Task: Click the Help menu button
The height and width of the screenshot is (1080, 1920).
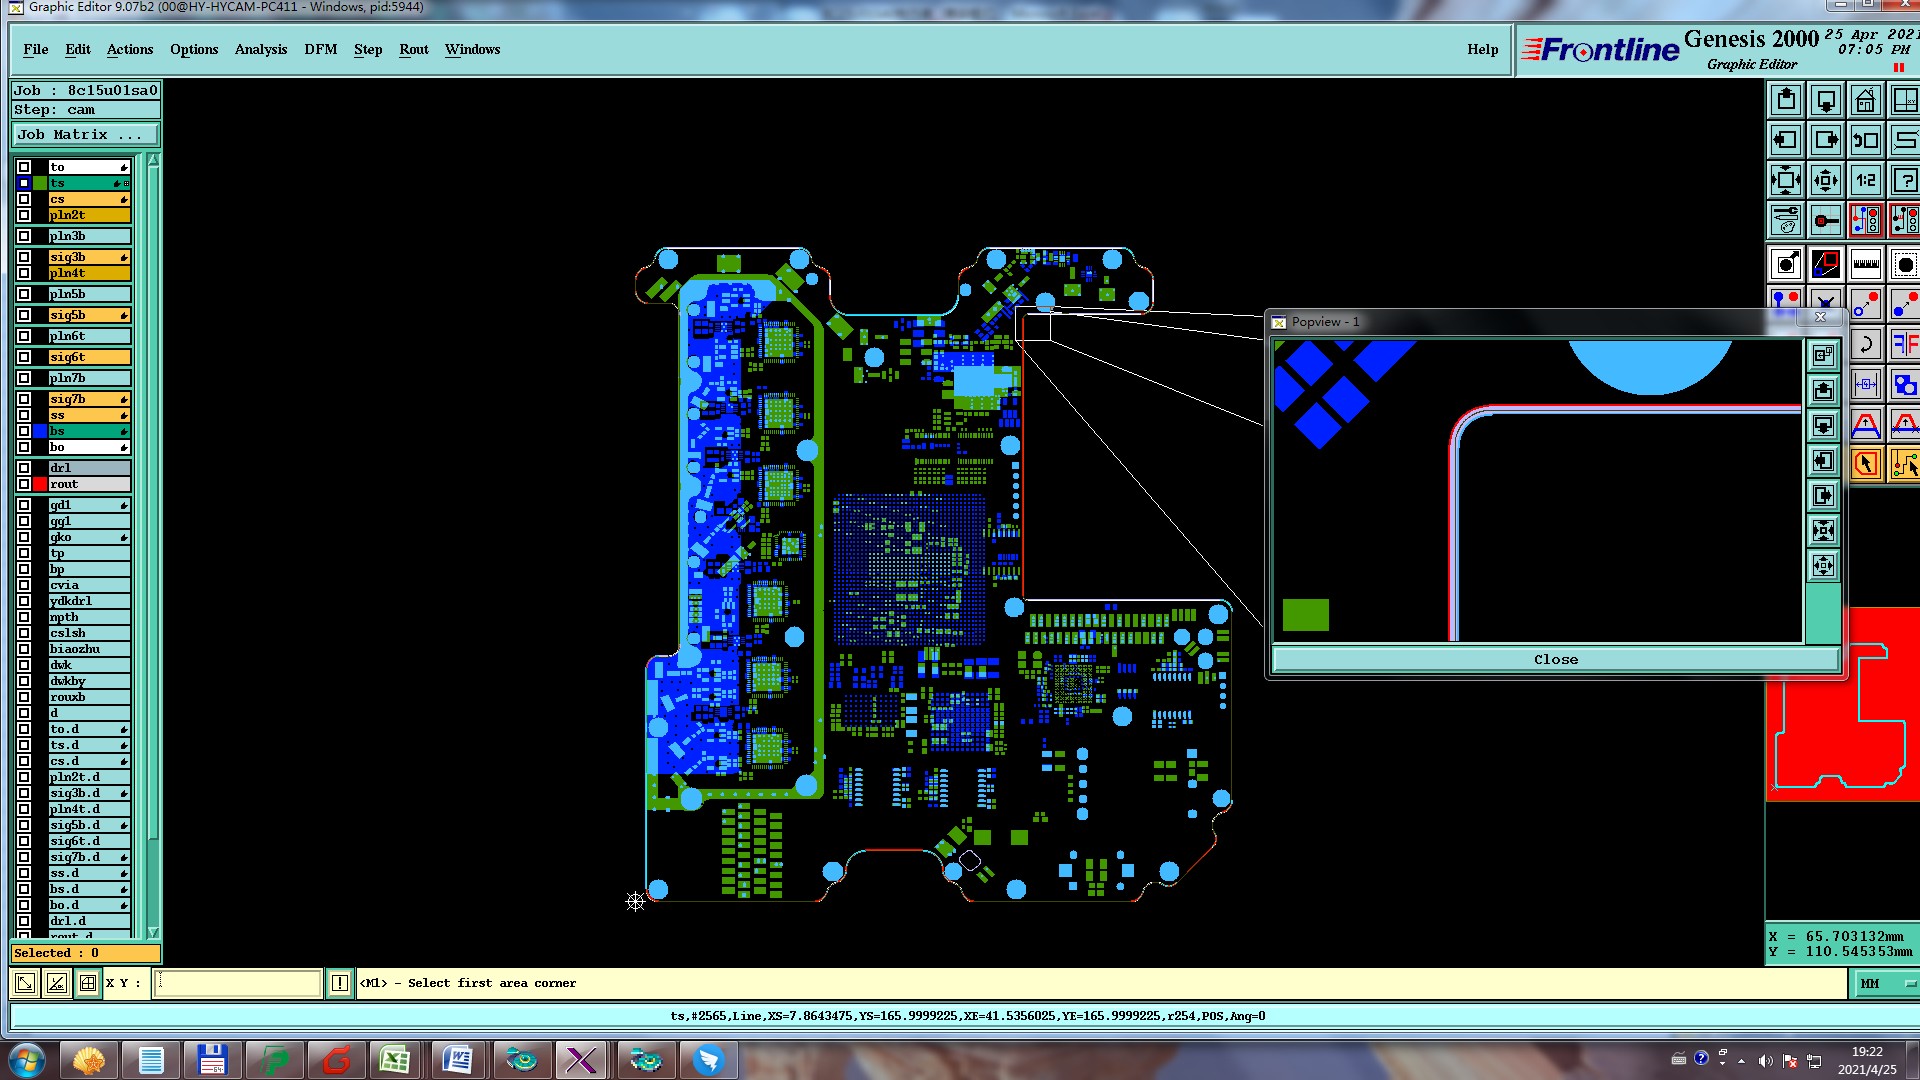Action: pos(1482,49)
